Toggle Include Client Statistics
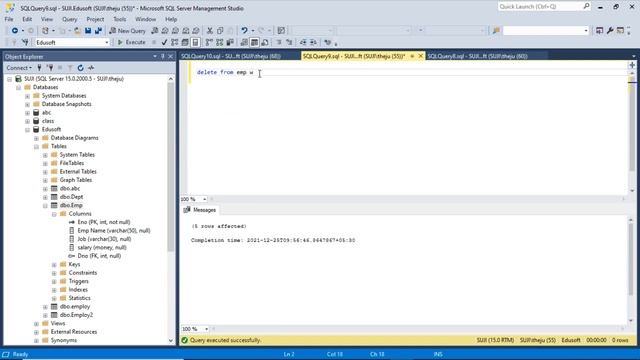This screenshot has width=640, height=360. [x=230, y=42]
